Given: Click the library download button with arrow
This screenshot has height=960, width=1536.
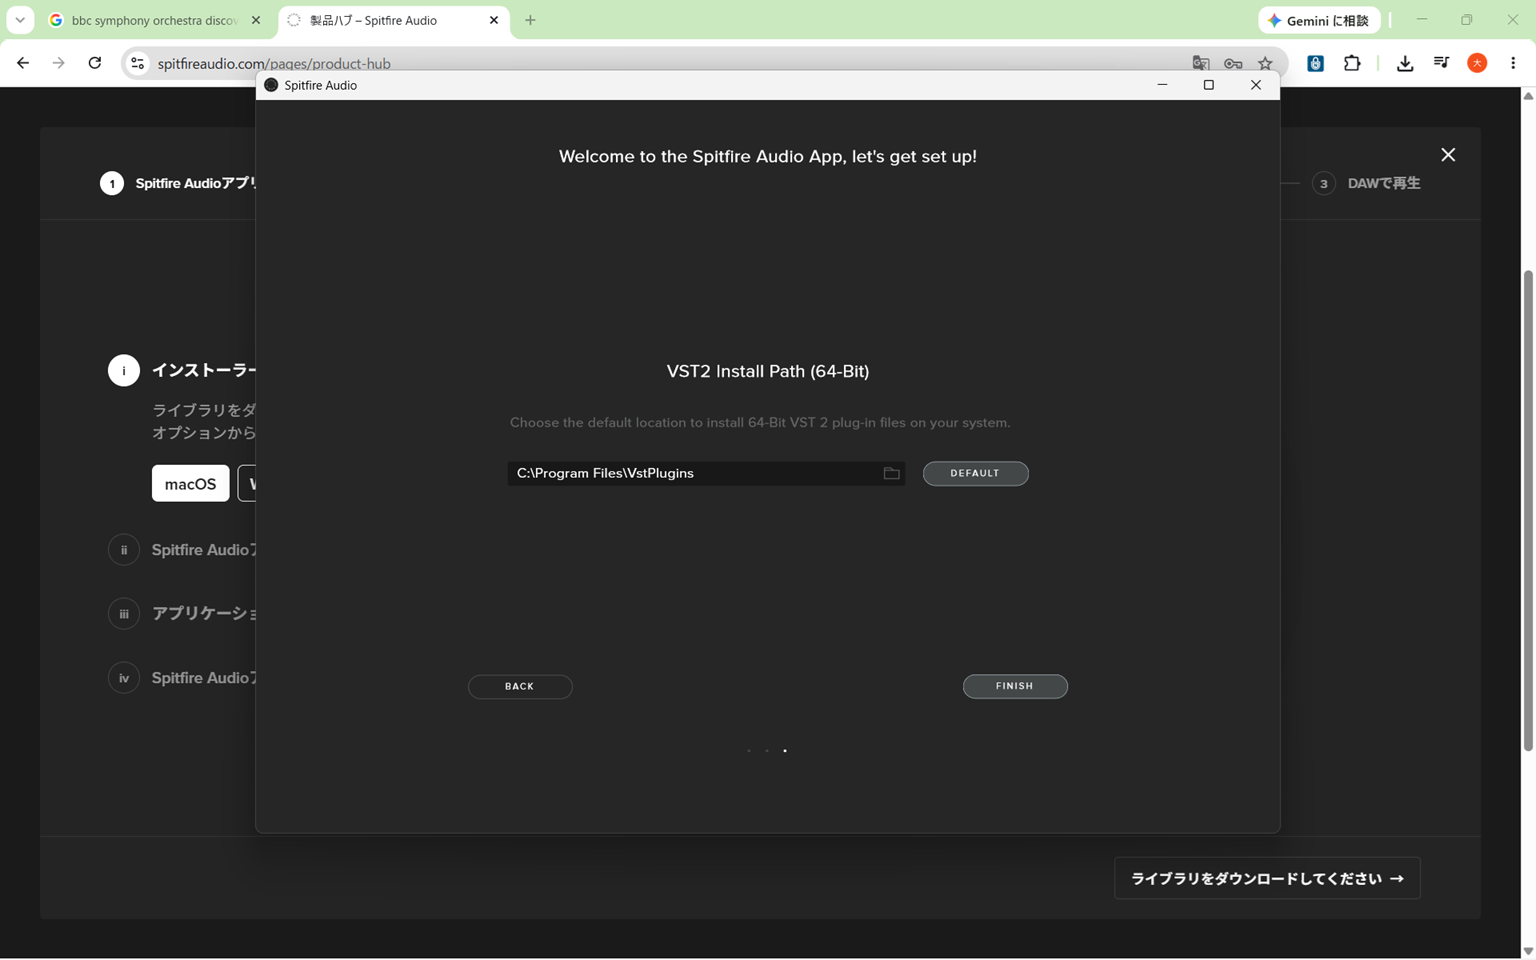Looking at the screenshot, I should (1267, 878).
